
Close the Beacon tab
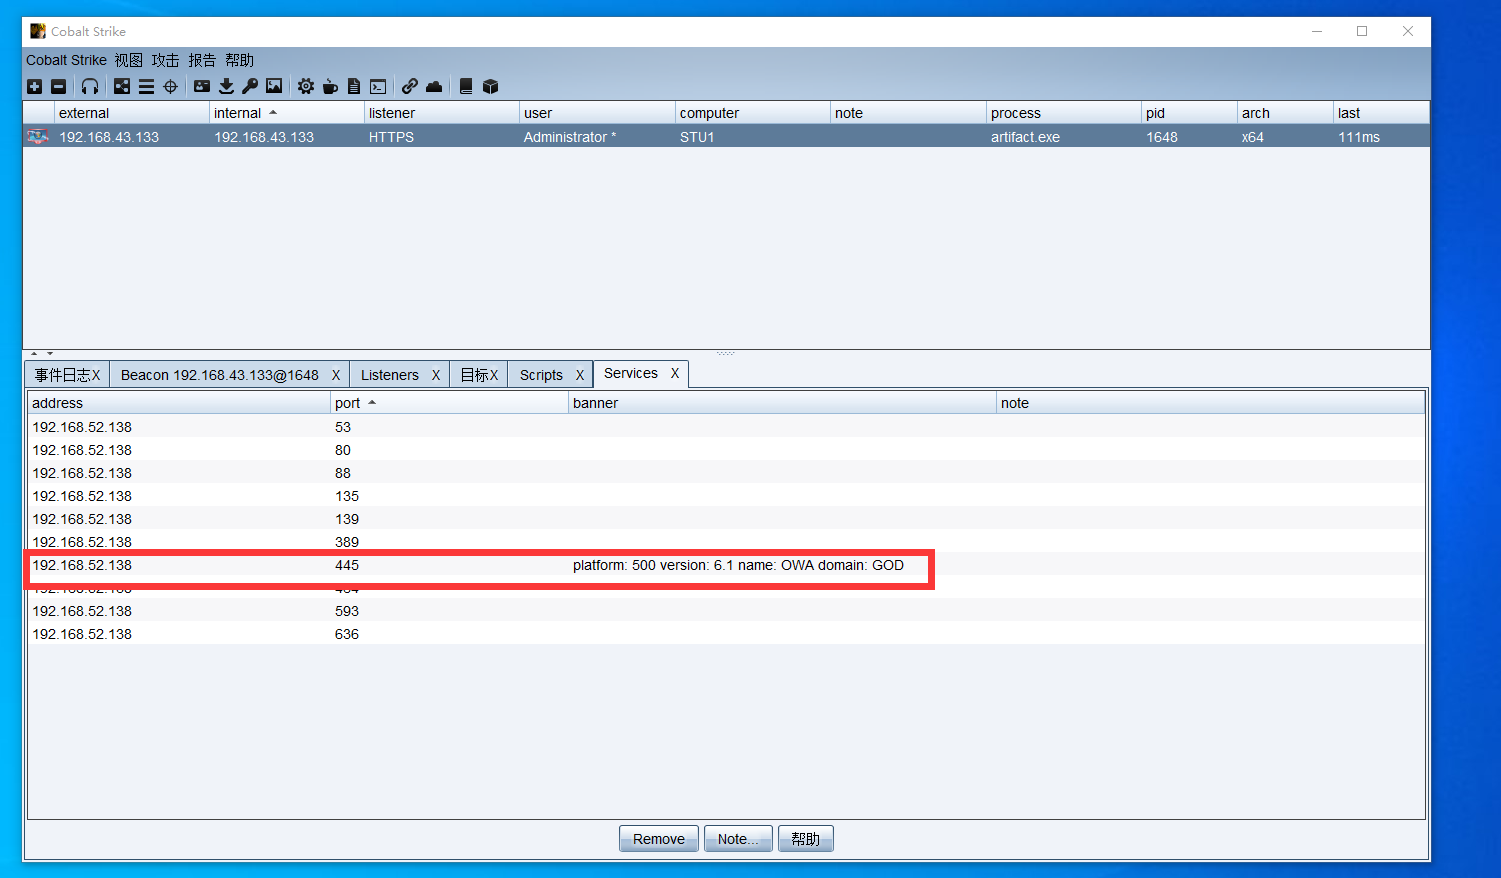coord(336,375)
